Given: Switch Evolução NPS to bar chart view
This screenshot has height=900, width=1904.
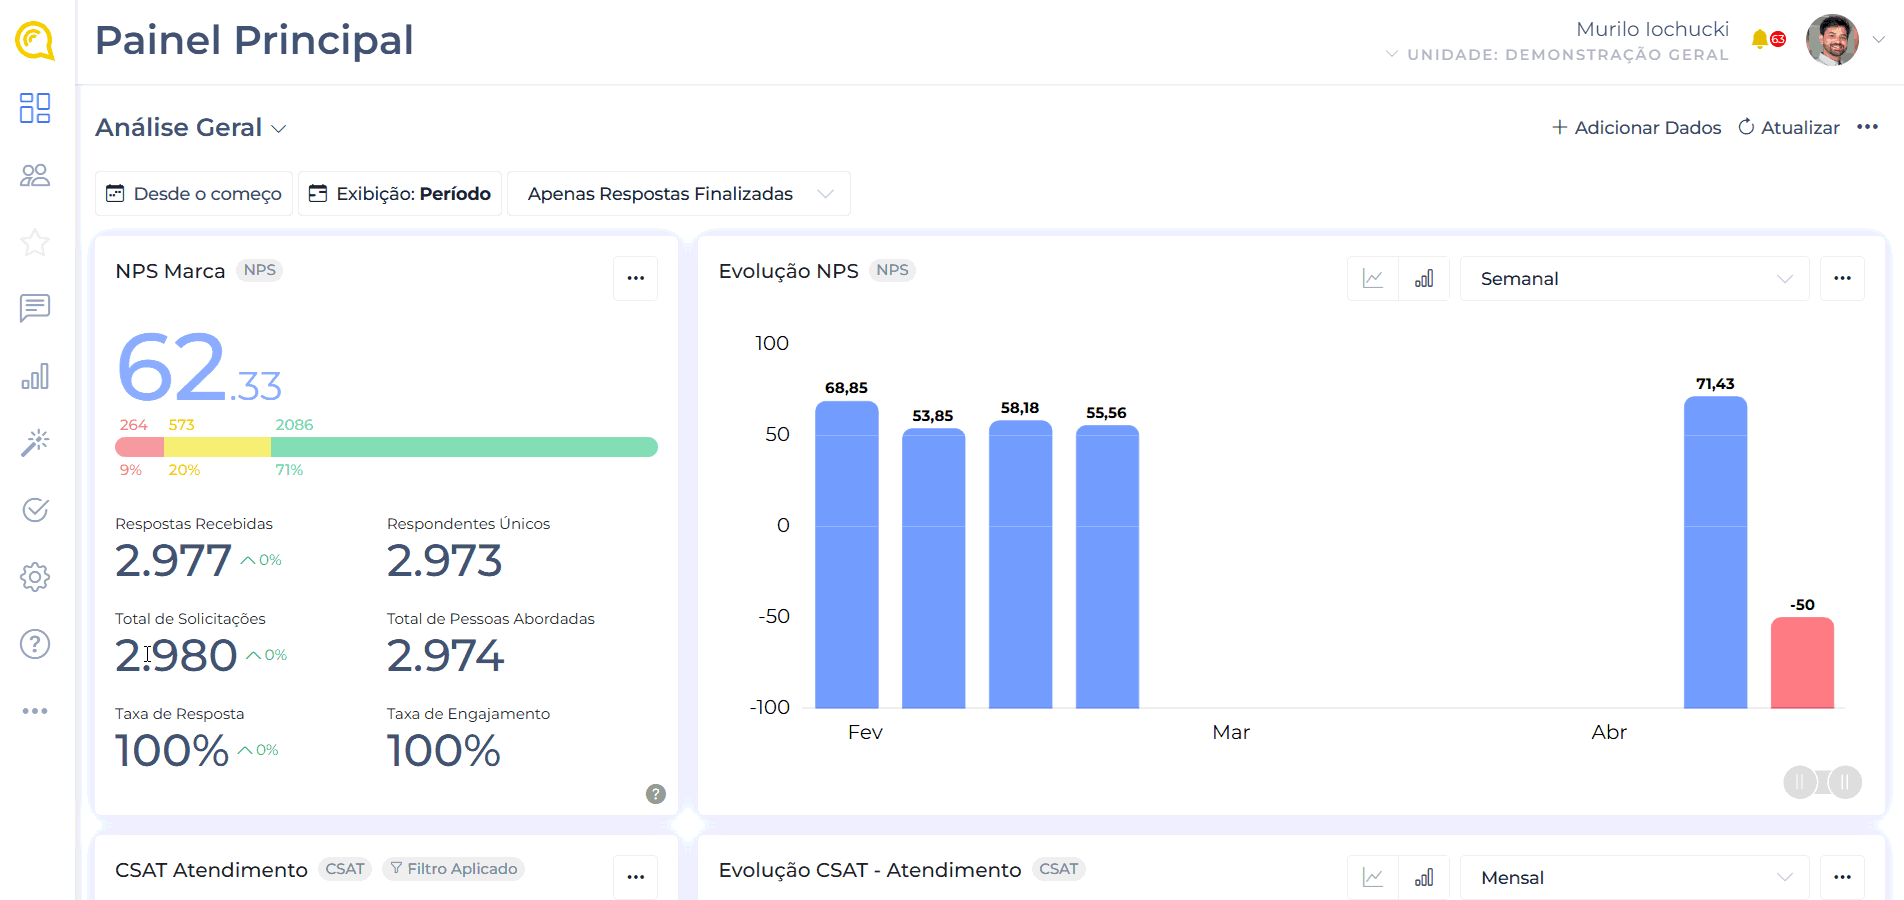Looking at the screenshot, I should pos(1424,279).
